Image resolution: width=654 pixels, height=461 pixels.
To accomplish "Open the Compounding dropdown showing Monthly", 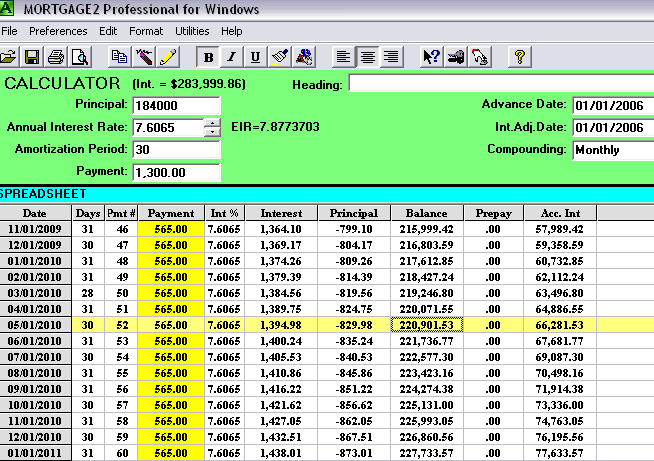I will pyautogui.click(x=612, y=150).
